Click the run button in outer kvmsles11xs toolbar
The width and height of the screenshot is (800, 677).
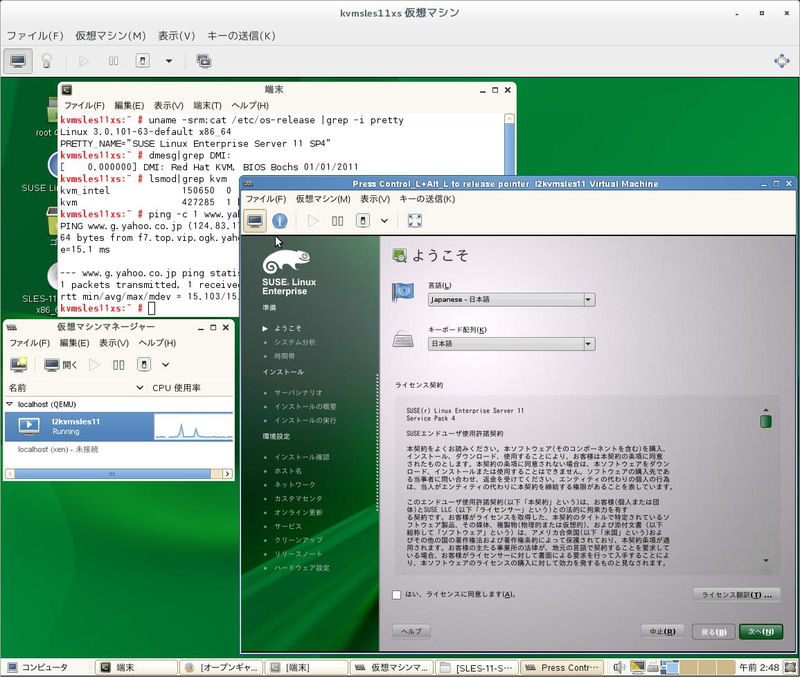(x=84, y=61)
